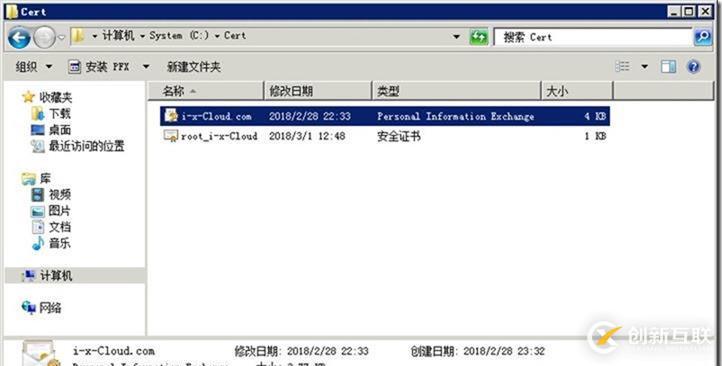Click the 桌面 icon in sidebar
Viewport: 722px width, 366px height.
click(x=38, y=130)
